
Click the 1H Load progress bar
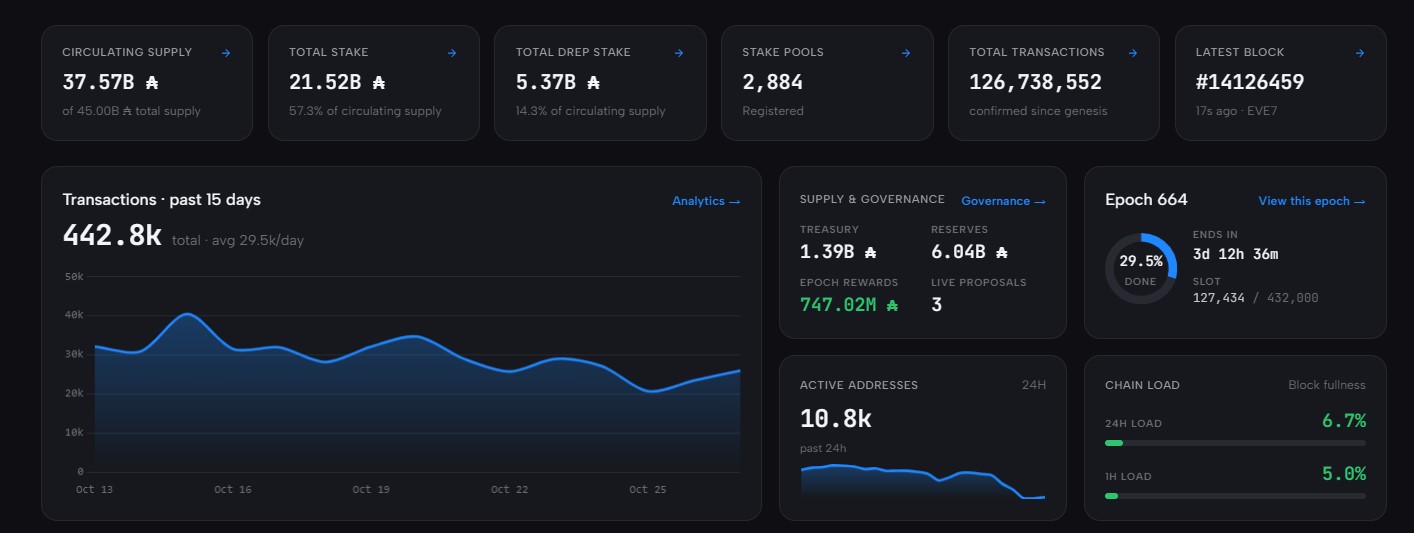point(1235,496)
